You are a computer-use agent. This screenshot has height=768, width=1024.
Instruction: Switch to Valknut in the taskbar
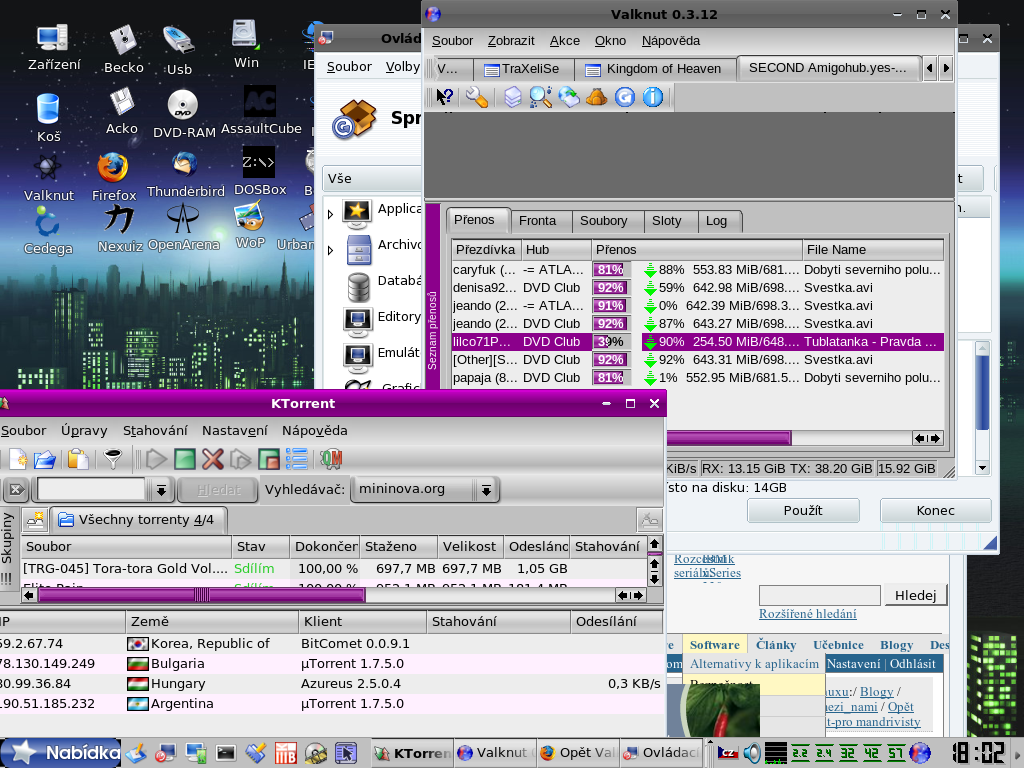(x=494, y=753)
